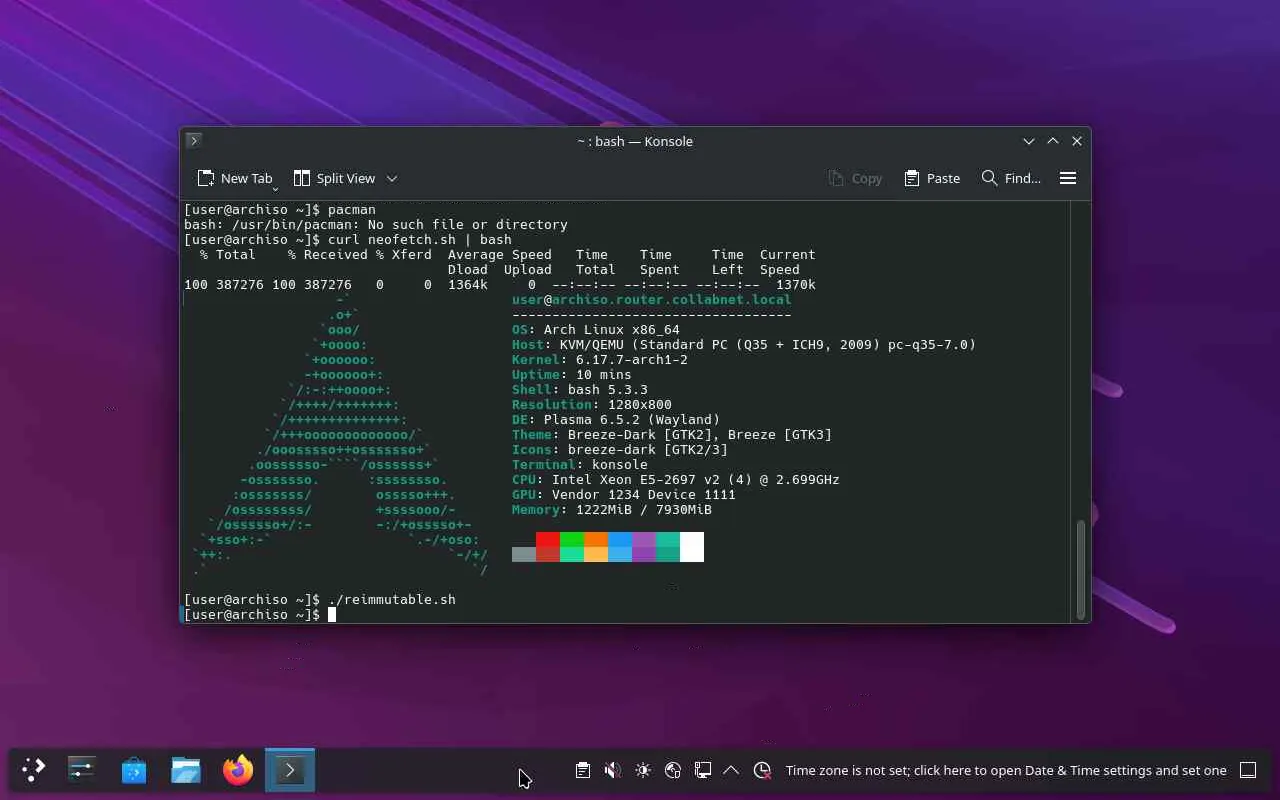Open the Clipboard tray icon
Screen dimensions: 1280x800
click(583, 770)
